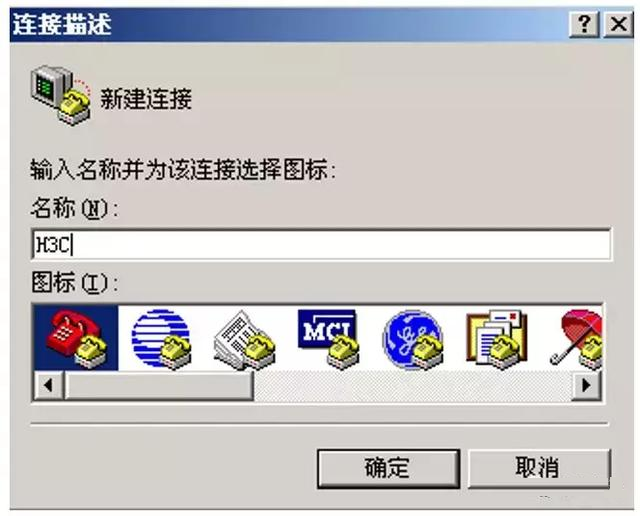
Task: Click the icon list right scroll arrow
Action: pyautogui.click(x=587, y=385)
